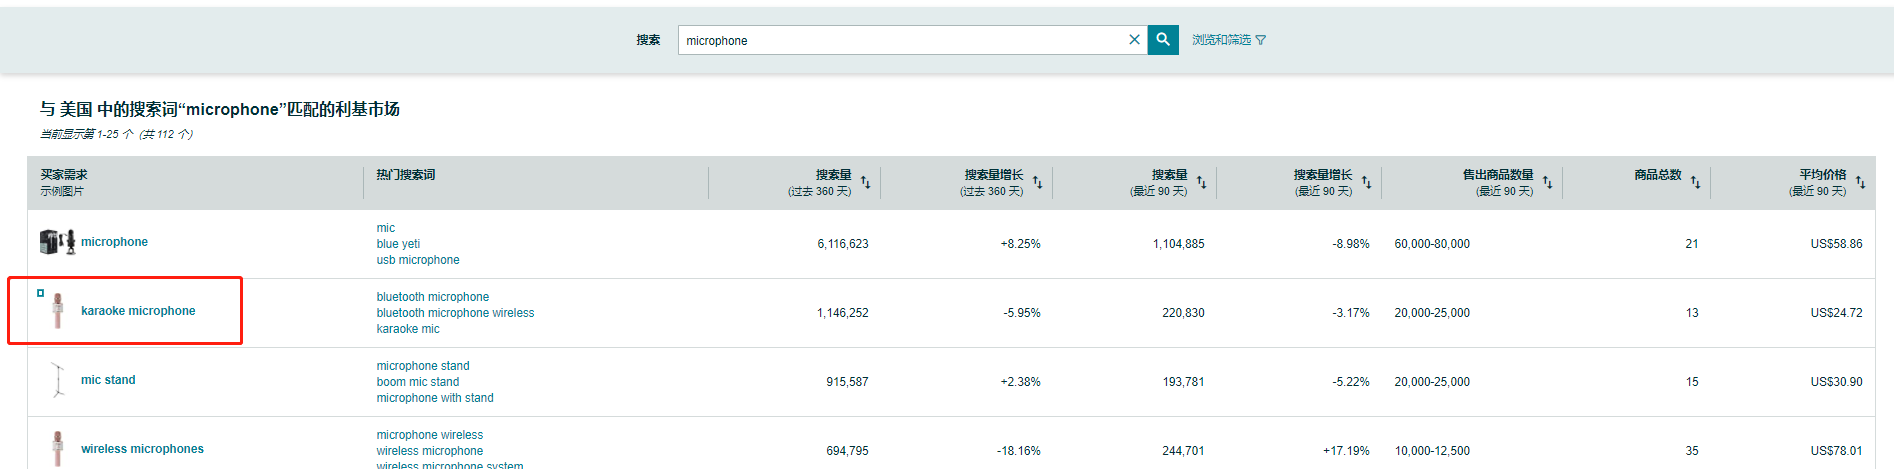
Task: Select the boom mic stand search term
Action: (x=418, y=382)
